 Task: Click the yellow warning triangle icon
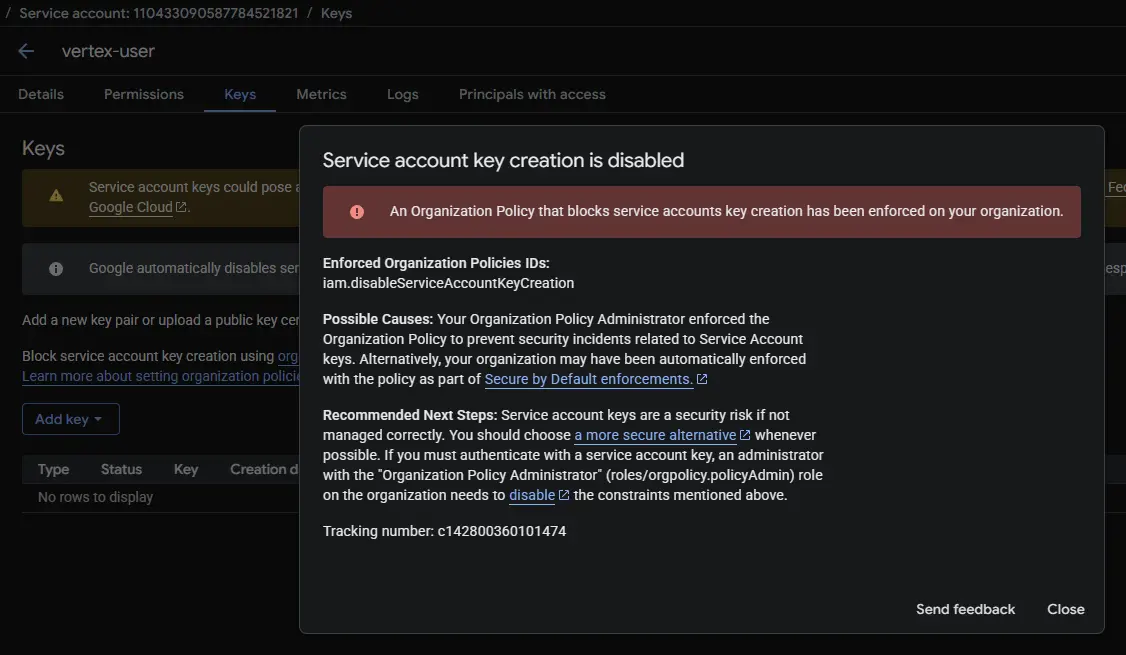56,196
